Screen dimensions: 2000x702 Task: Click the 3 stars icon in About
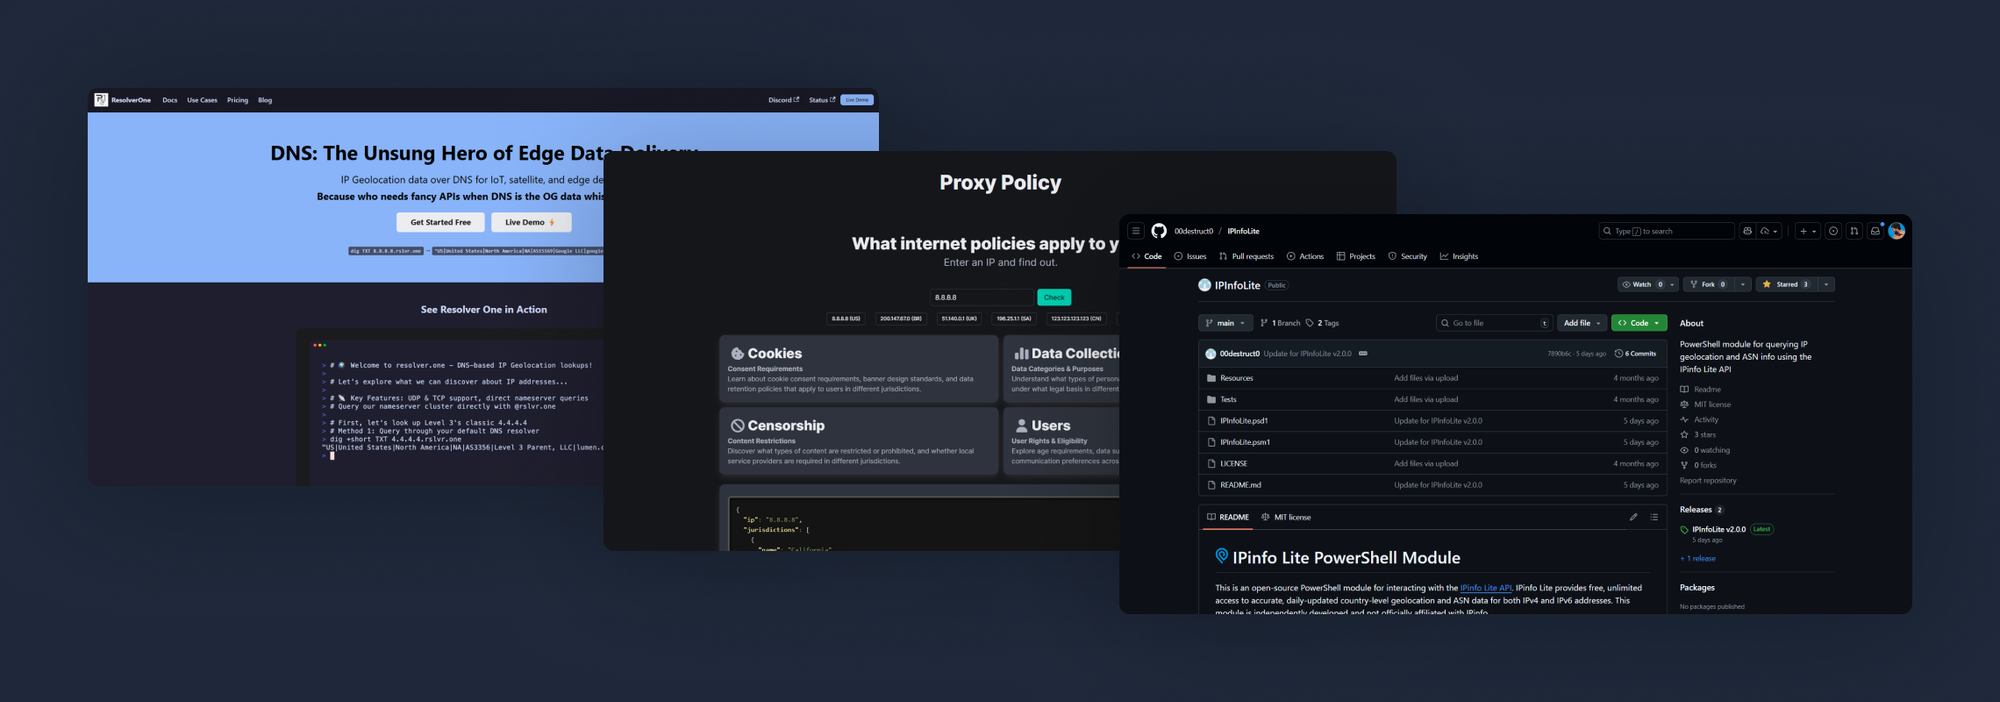pyautogui.click(x=1684, y=435)
